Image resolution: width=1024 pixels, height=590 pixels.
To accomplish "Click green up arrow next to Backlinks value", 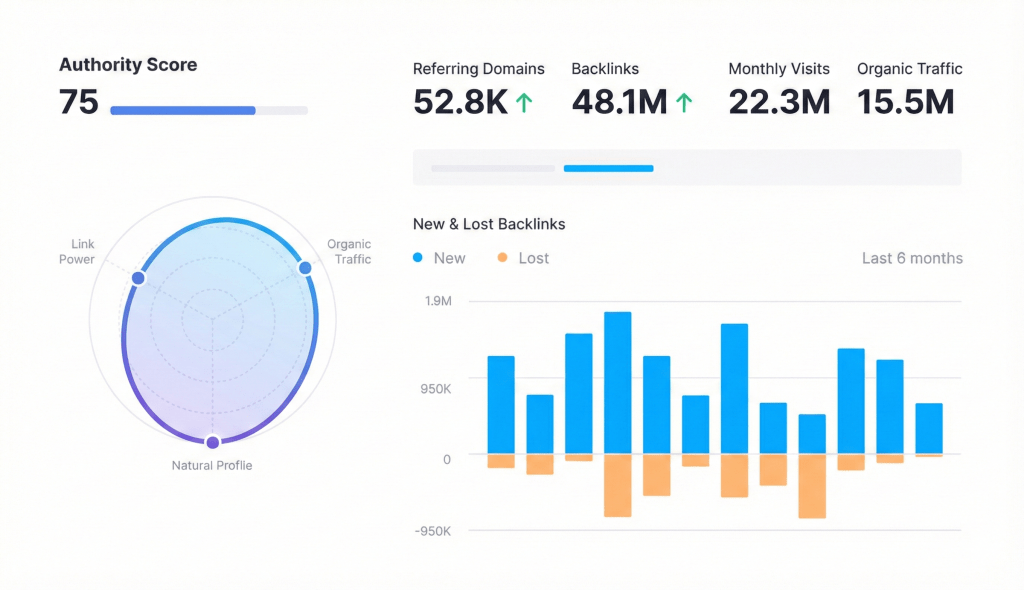I will pos(684,102).
